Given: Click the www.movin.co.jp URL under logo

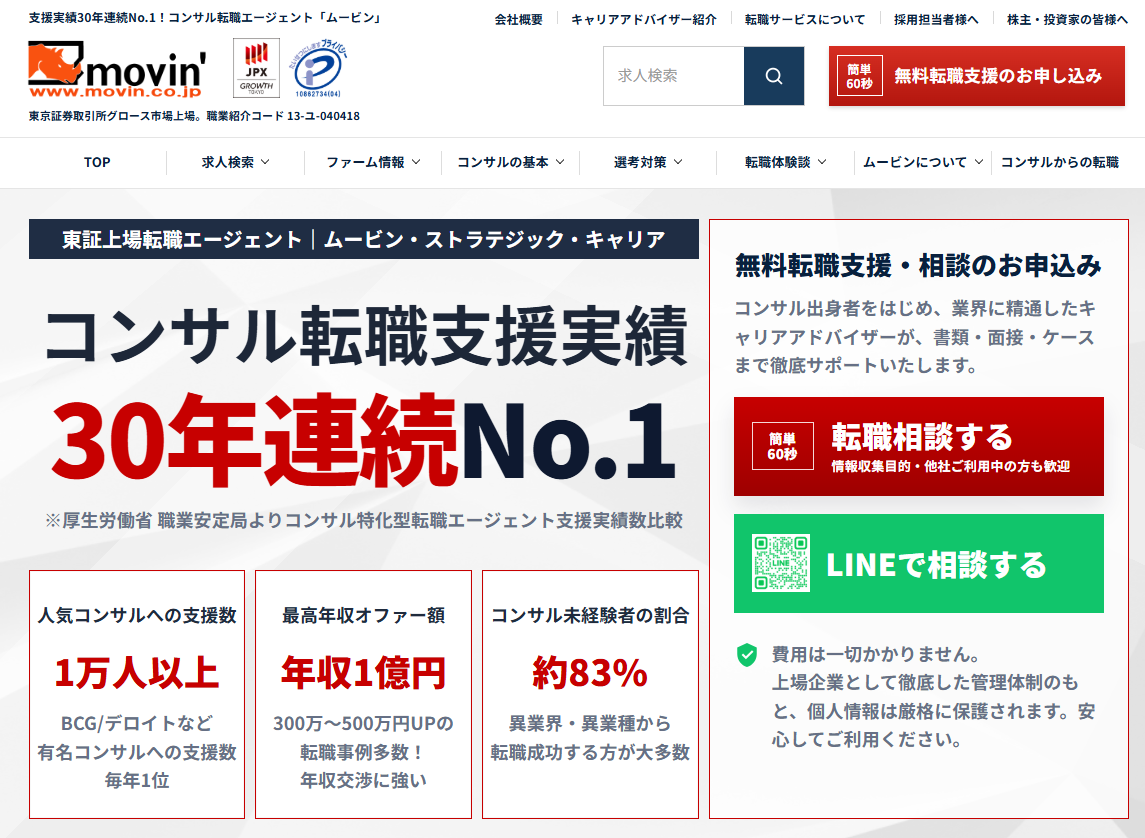Looking at the screenshot, I should (115, 92).
